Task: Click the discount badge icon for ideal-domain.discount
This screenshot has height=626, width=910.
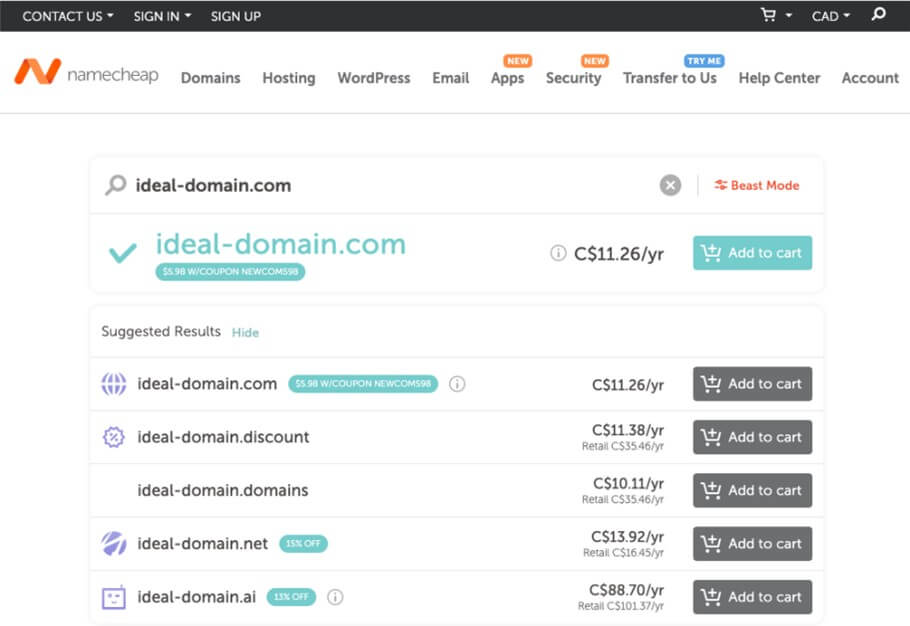Action: (x=114, y=437)
